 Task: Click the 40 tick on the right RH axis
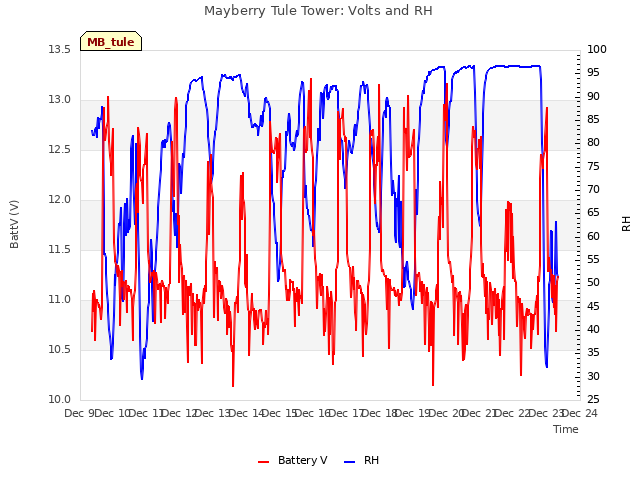pyautogui.click(x=593, y=329)
